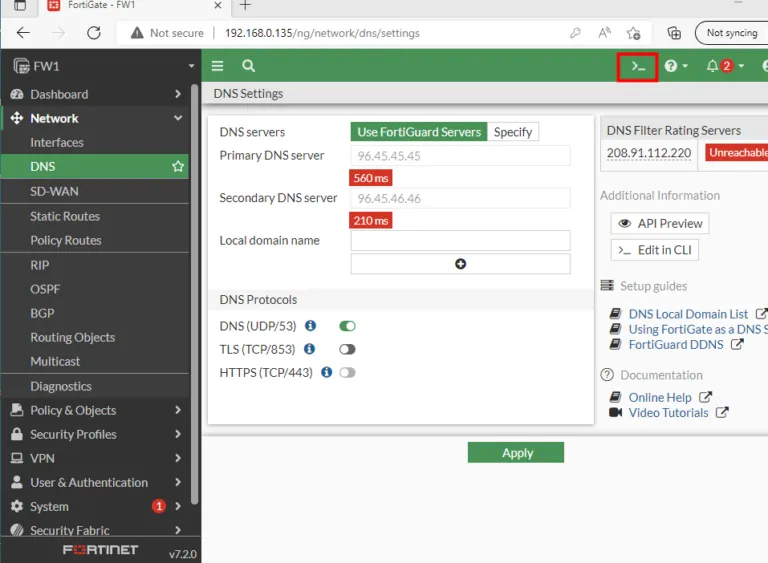Open a new browser tab with plus icon
Viewport: 768px width, 563px height.
tap(245, 5)
